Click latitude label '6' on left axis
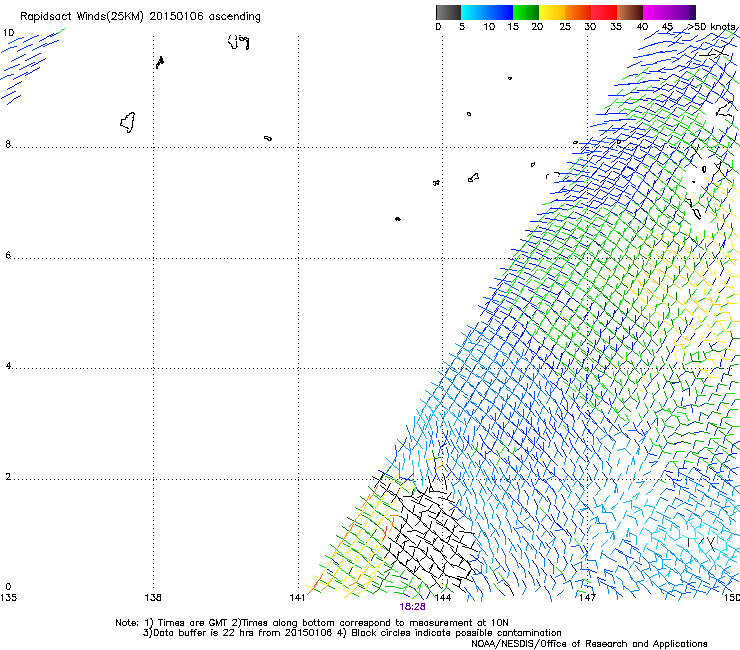This screenshot has height=650, width=740. [8, 255]
